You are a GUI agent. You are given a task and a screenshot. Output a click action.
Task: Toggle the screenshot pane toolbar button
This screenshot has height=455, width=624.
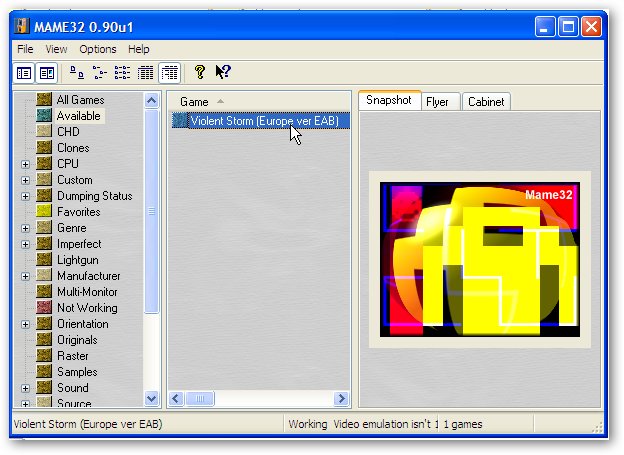[47, 73]
